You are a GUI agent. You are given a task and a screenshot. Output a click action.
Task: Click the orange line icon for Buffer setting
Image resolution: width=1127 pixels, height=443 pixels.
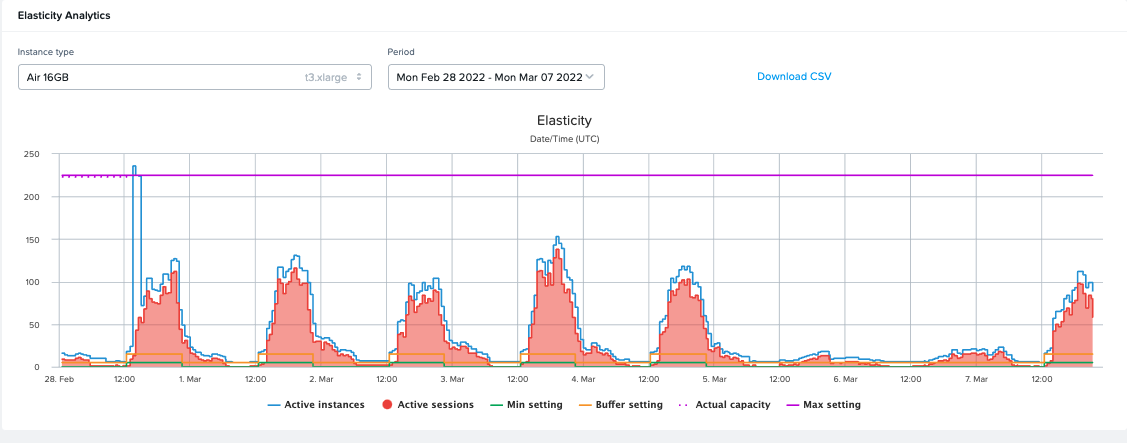[585, 405]
